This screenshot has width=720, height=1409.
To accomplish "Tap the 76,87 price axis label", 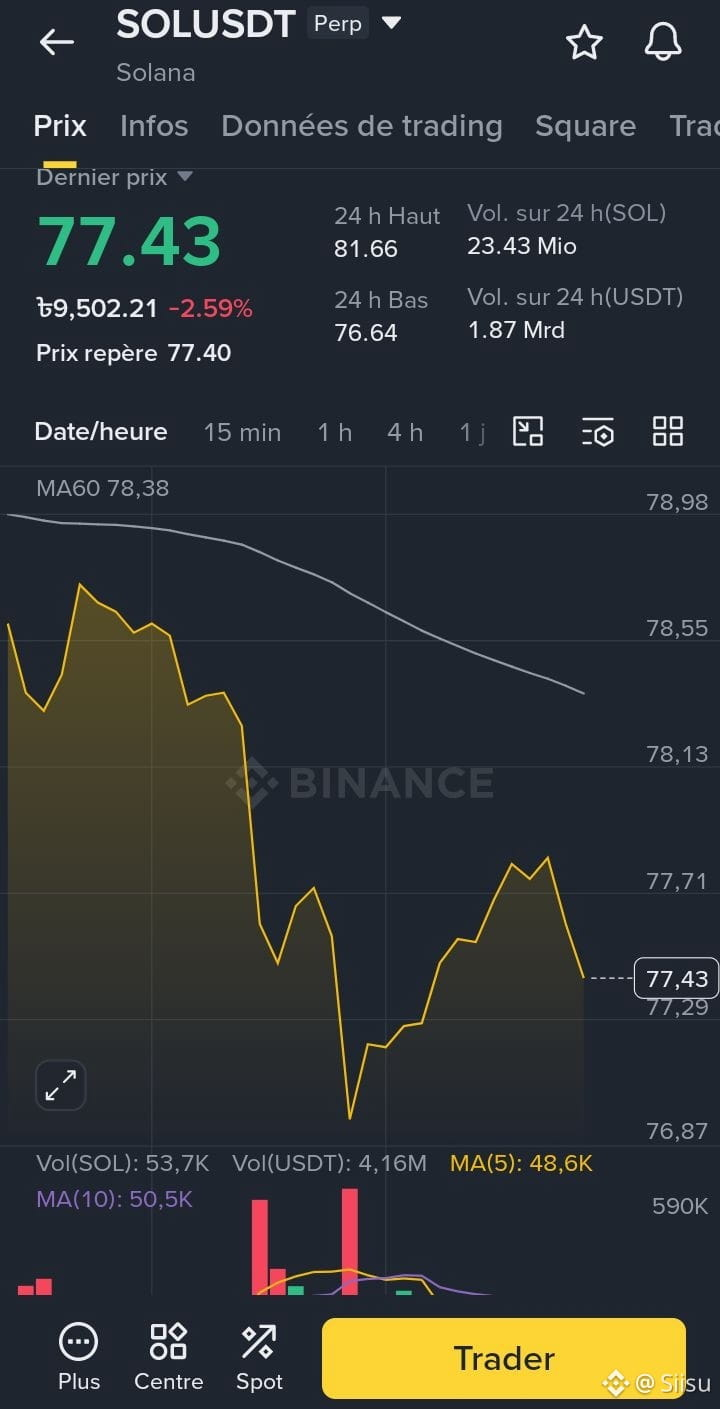I will pos(677,1131).
